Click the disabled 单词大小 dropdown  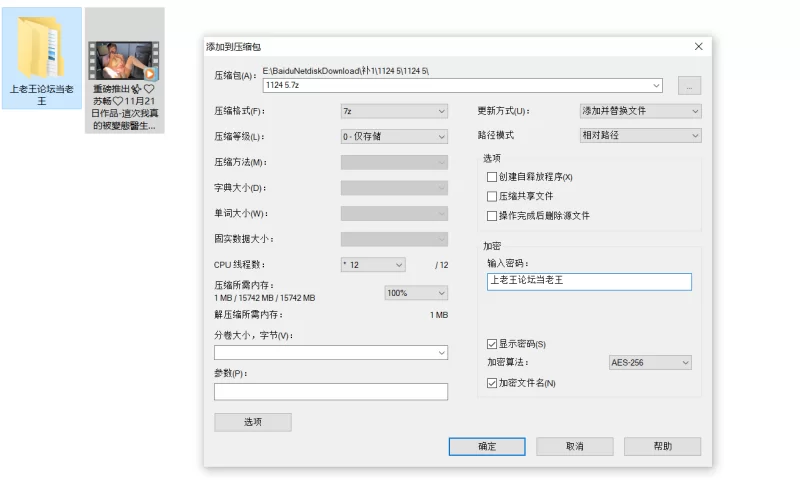click(x=394, y=213)
